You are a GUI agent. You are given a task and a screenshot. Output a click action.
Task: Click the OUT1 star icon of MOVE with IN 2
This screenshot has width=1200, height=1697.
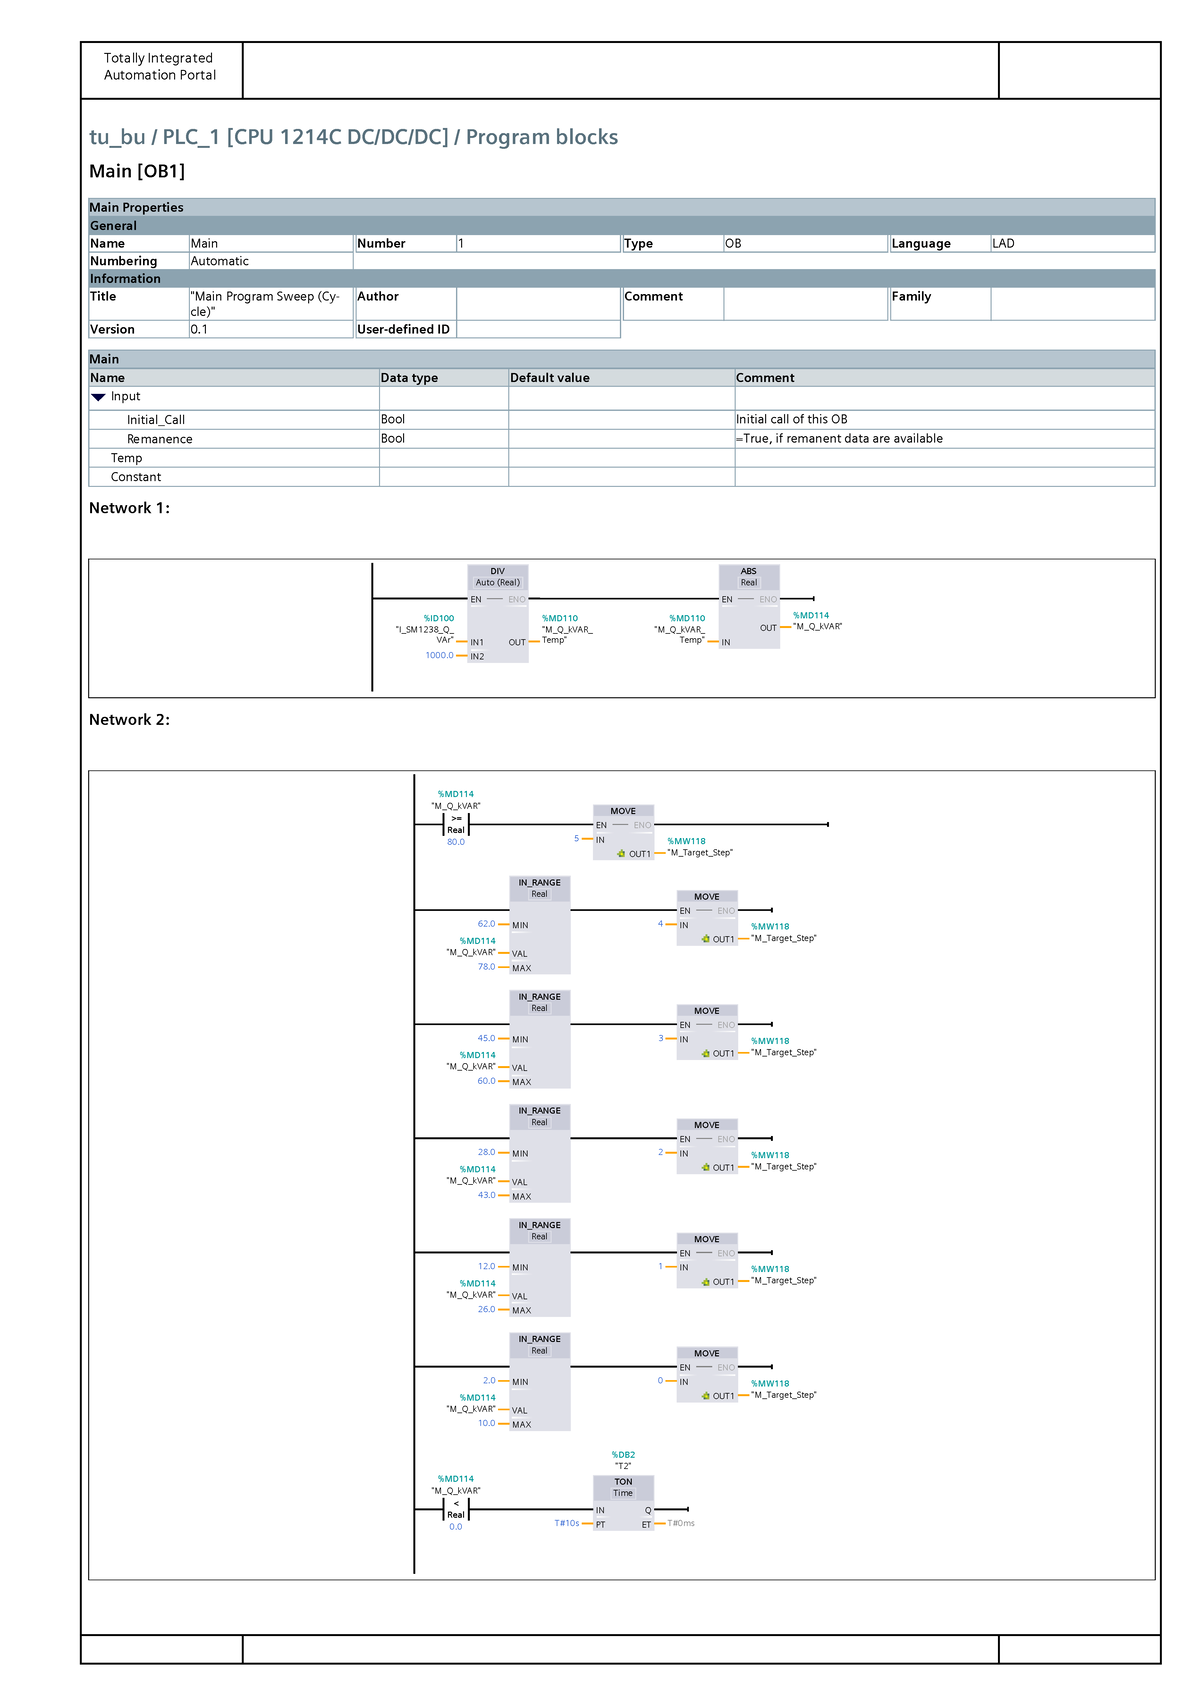coord(705,1167)
